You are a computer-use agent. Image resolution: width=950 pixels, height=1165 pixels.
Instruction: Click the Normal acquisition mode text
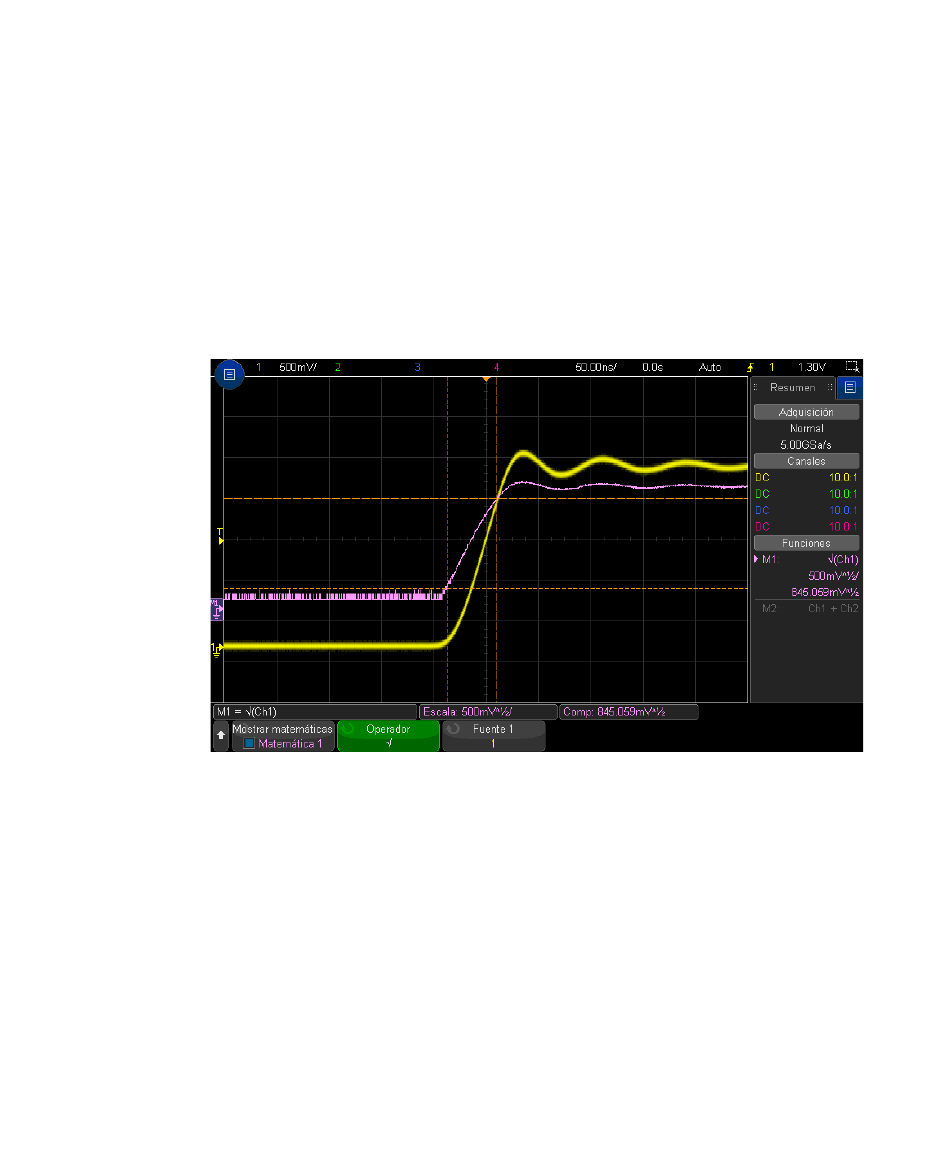click(807, 428)
